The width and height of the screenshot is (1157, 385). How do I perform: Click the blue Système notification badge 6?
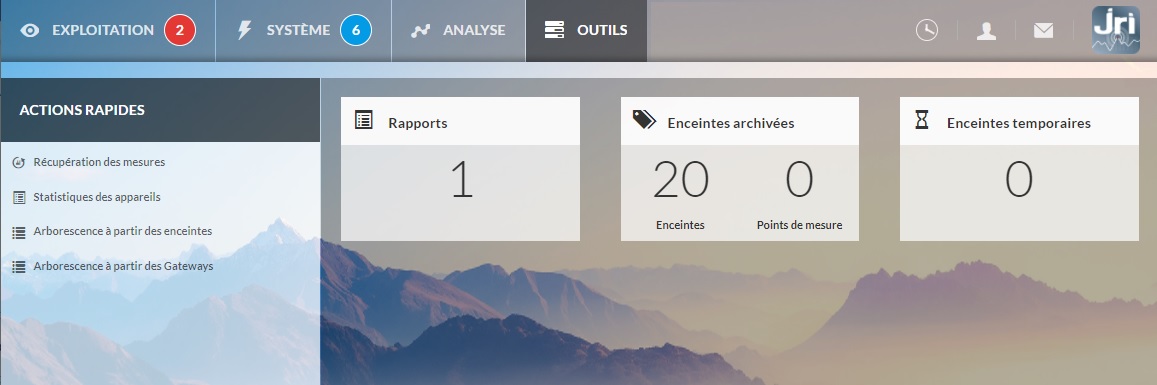[356, 30]
